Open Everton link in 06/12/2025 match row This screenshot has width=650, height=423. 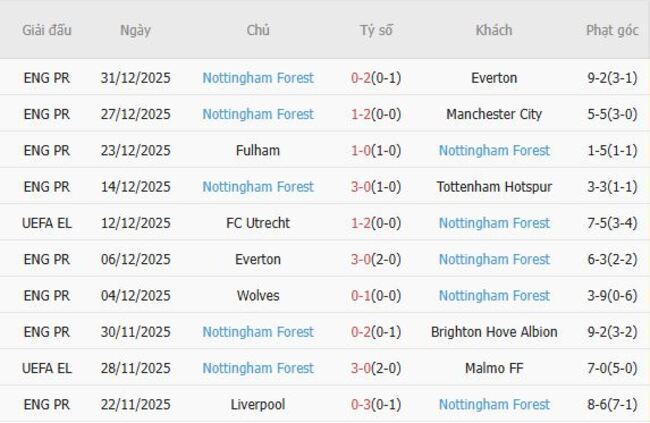click(x=258, y=260)
